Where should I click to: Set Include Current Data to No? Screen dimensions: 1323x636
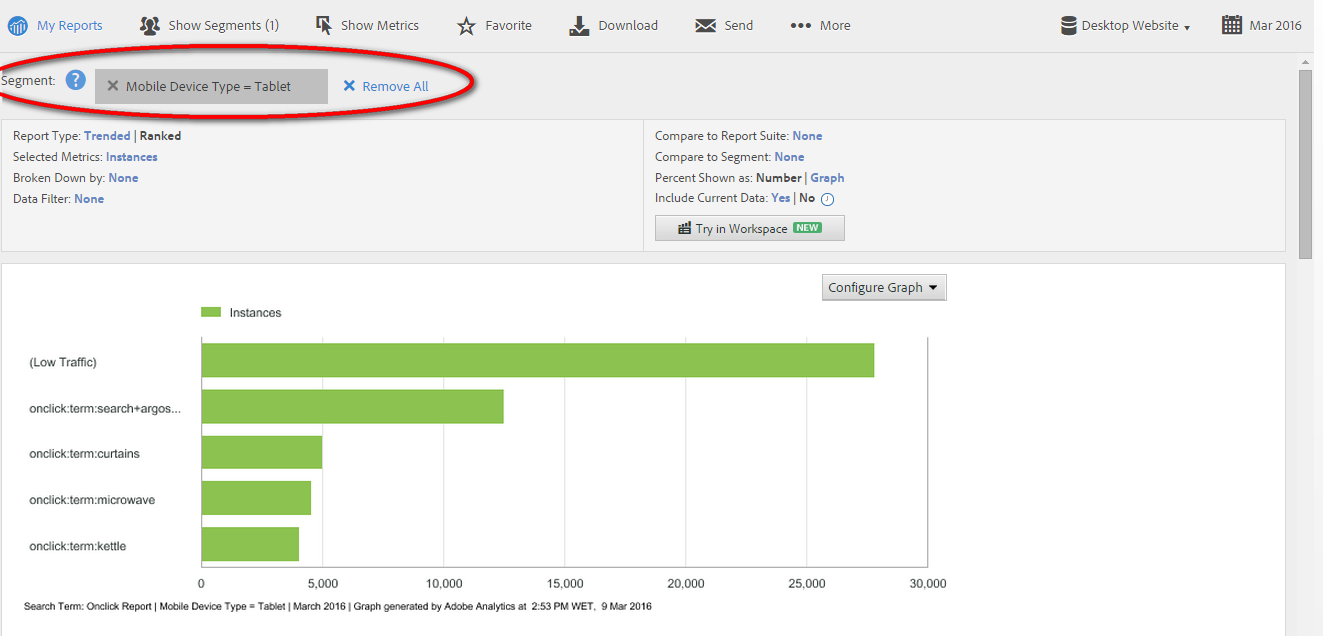tap(806, 198)
